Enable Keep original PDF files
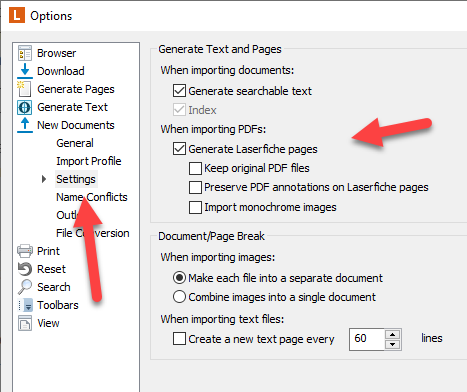Viewport: 467px width, 392px height. [195, 168]
